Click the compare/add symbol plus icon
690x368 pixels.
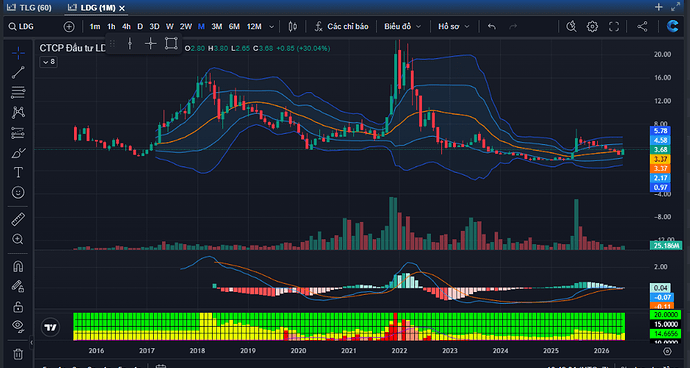tap(69, 26)
